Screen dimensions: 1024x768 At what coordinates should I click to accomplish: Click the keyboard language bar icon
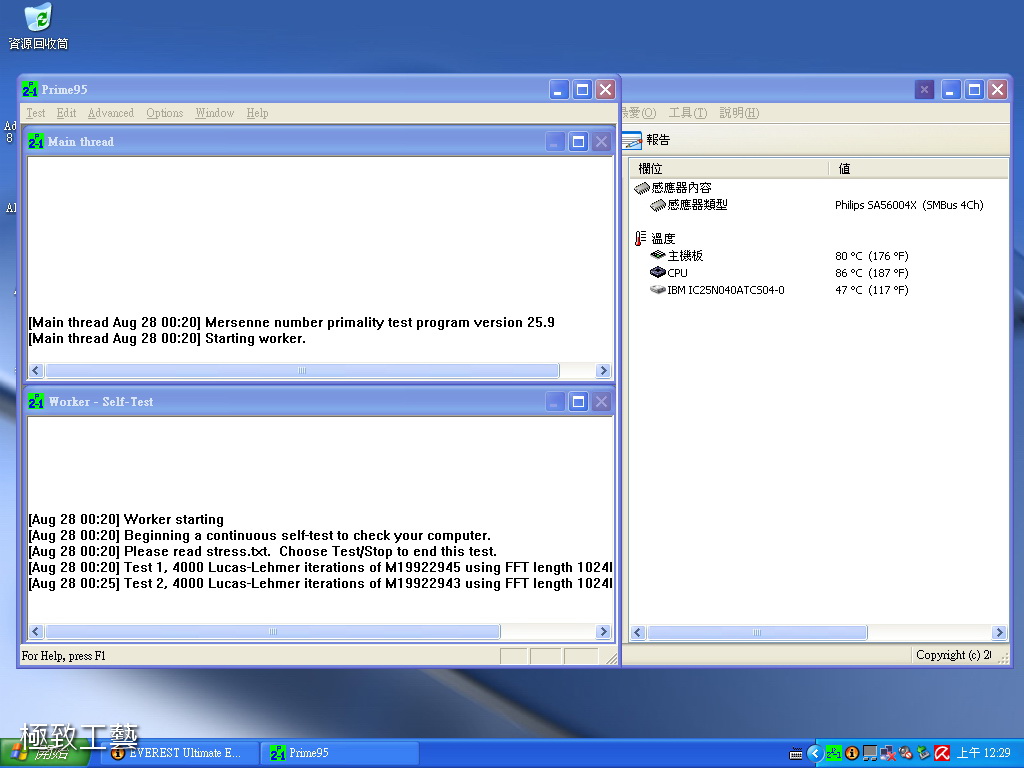tap(795, 754)
